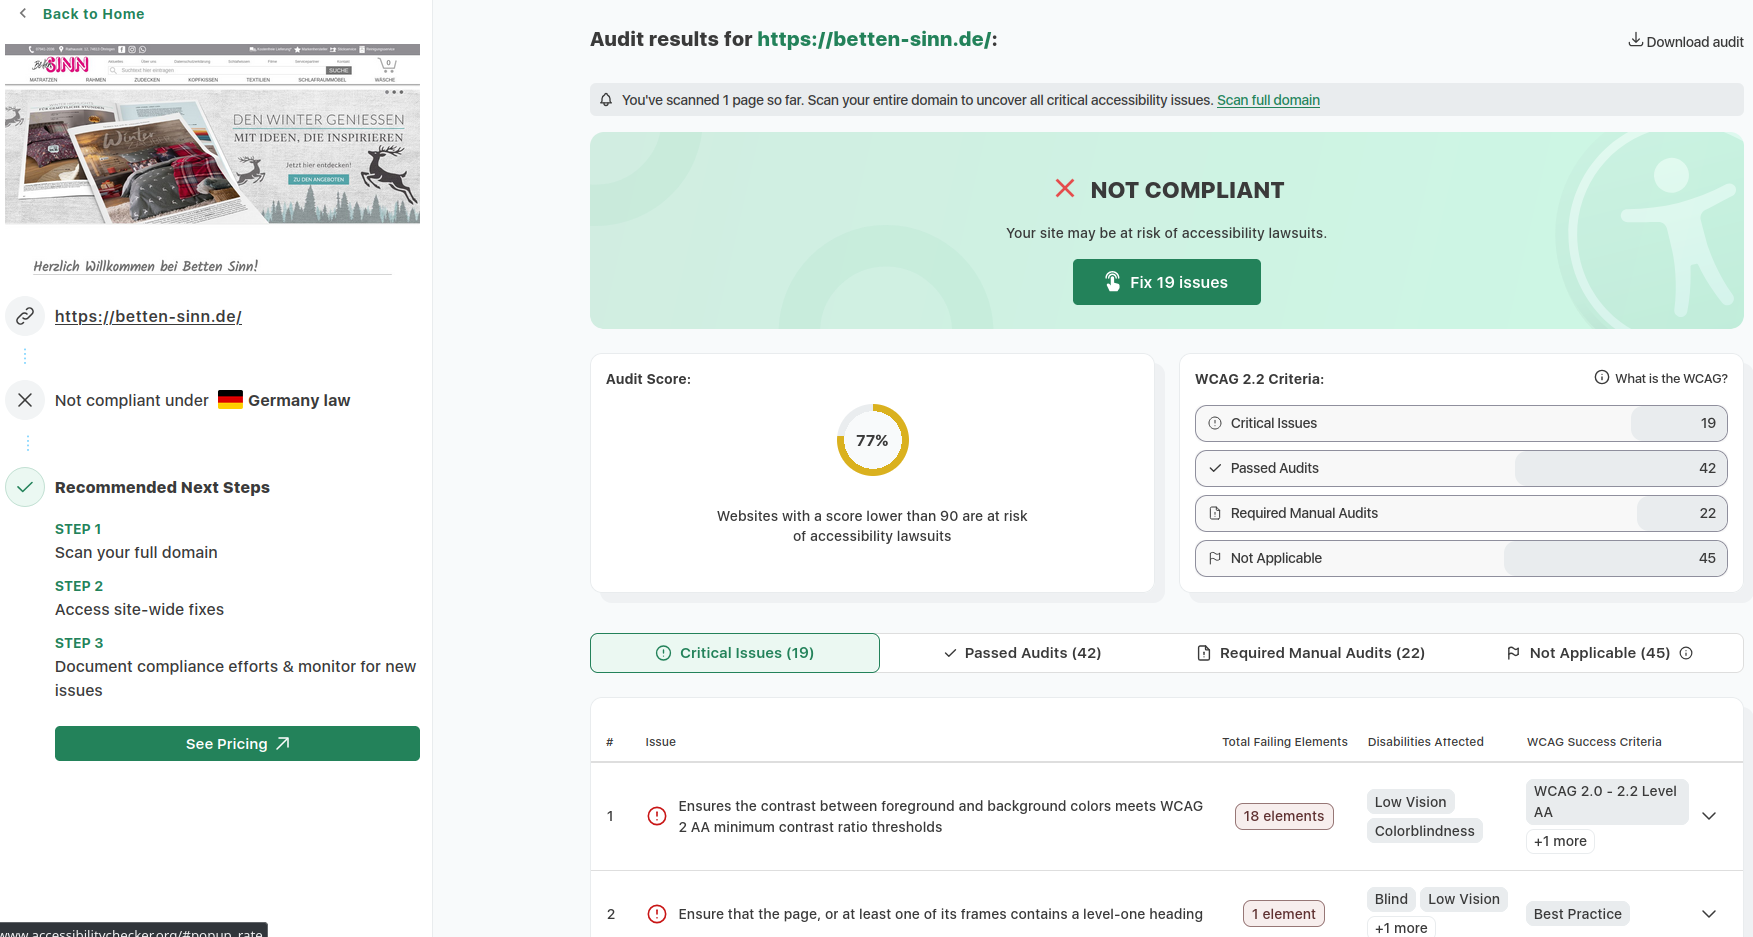Click the notification bell icon
Viewport: 1753px width, 937px height.
[x=606, y=100]
